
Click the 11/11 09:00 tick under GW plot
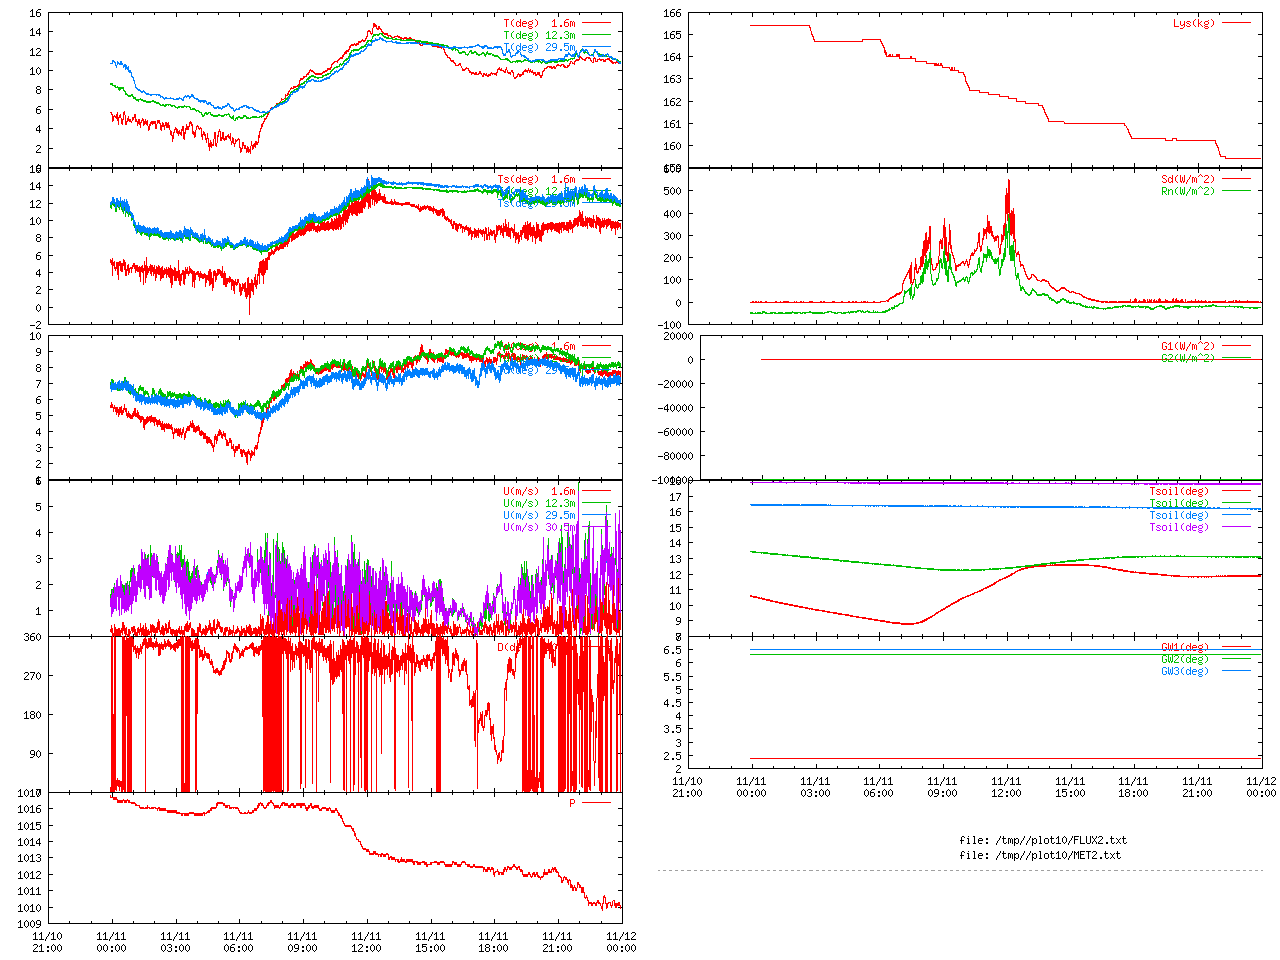pos(942,787)
